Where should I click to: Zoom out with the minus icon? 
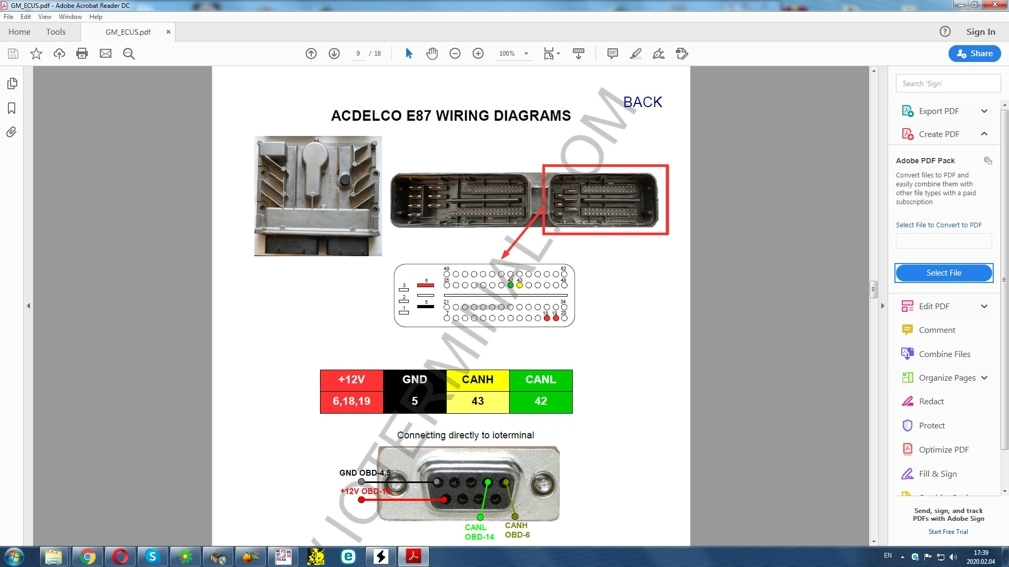click(455, 53)
